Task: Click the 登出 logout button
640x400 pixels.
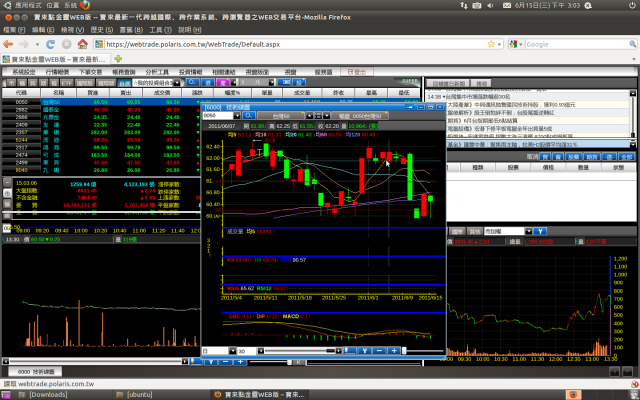Action: click(357, 72)
